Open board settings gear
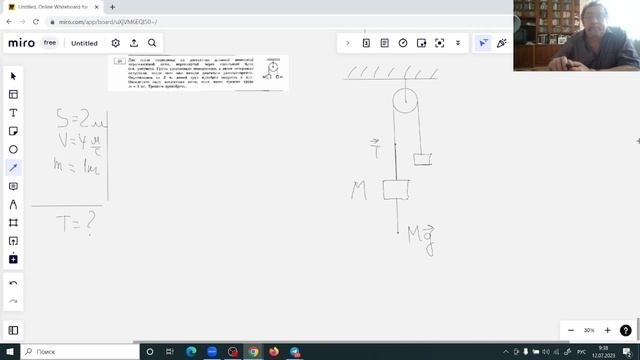 116,43
